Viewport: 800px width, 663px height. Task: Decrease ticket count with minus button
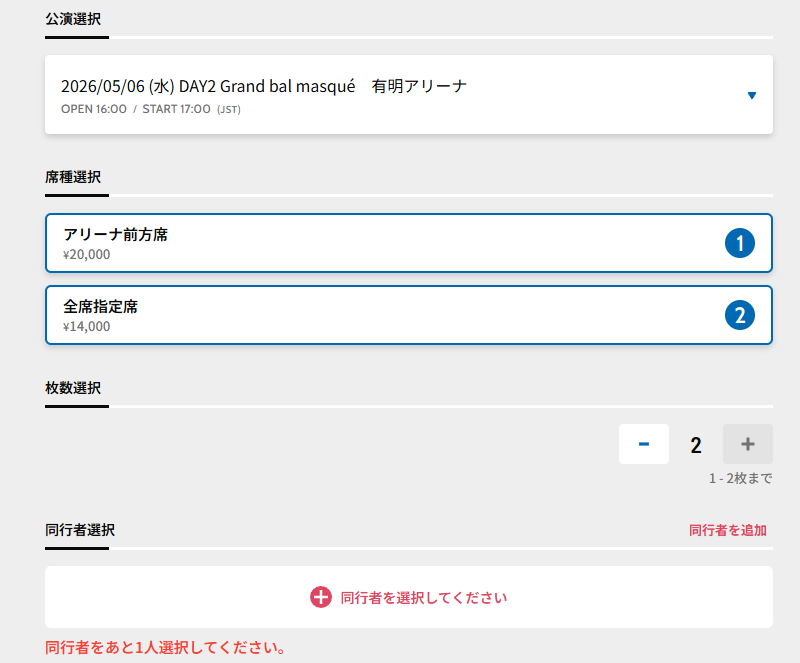pyautogui.click(x=644, y=444)
